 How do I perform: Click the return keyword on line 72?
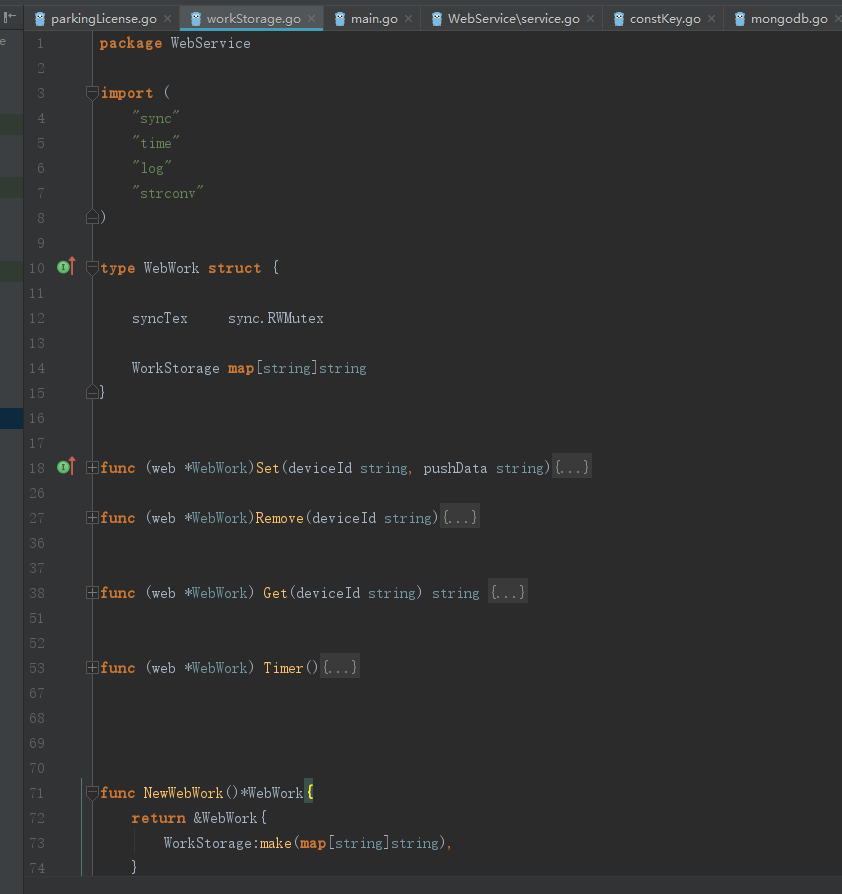[x=158, y=818]
